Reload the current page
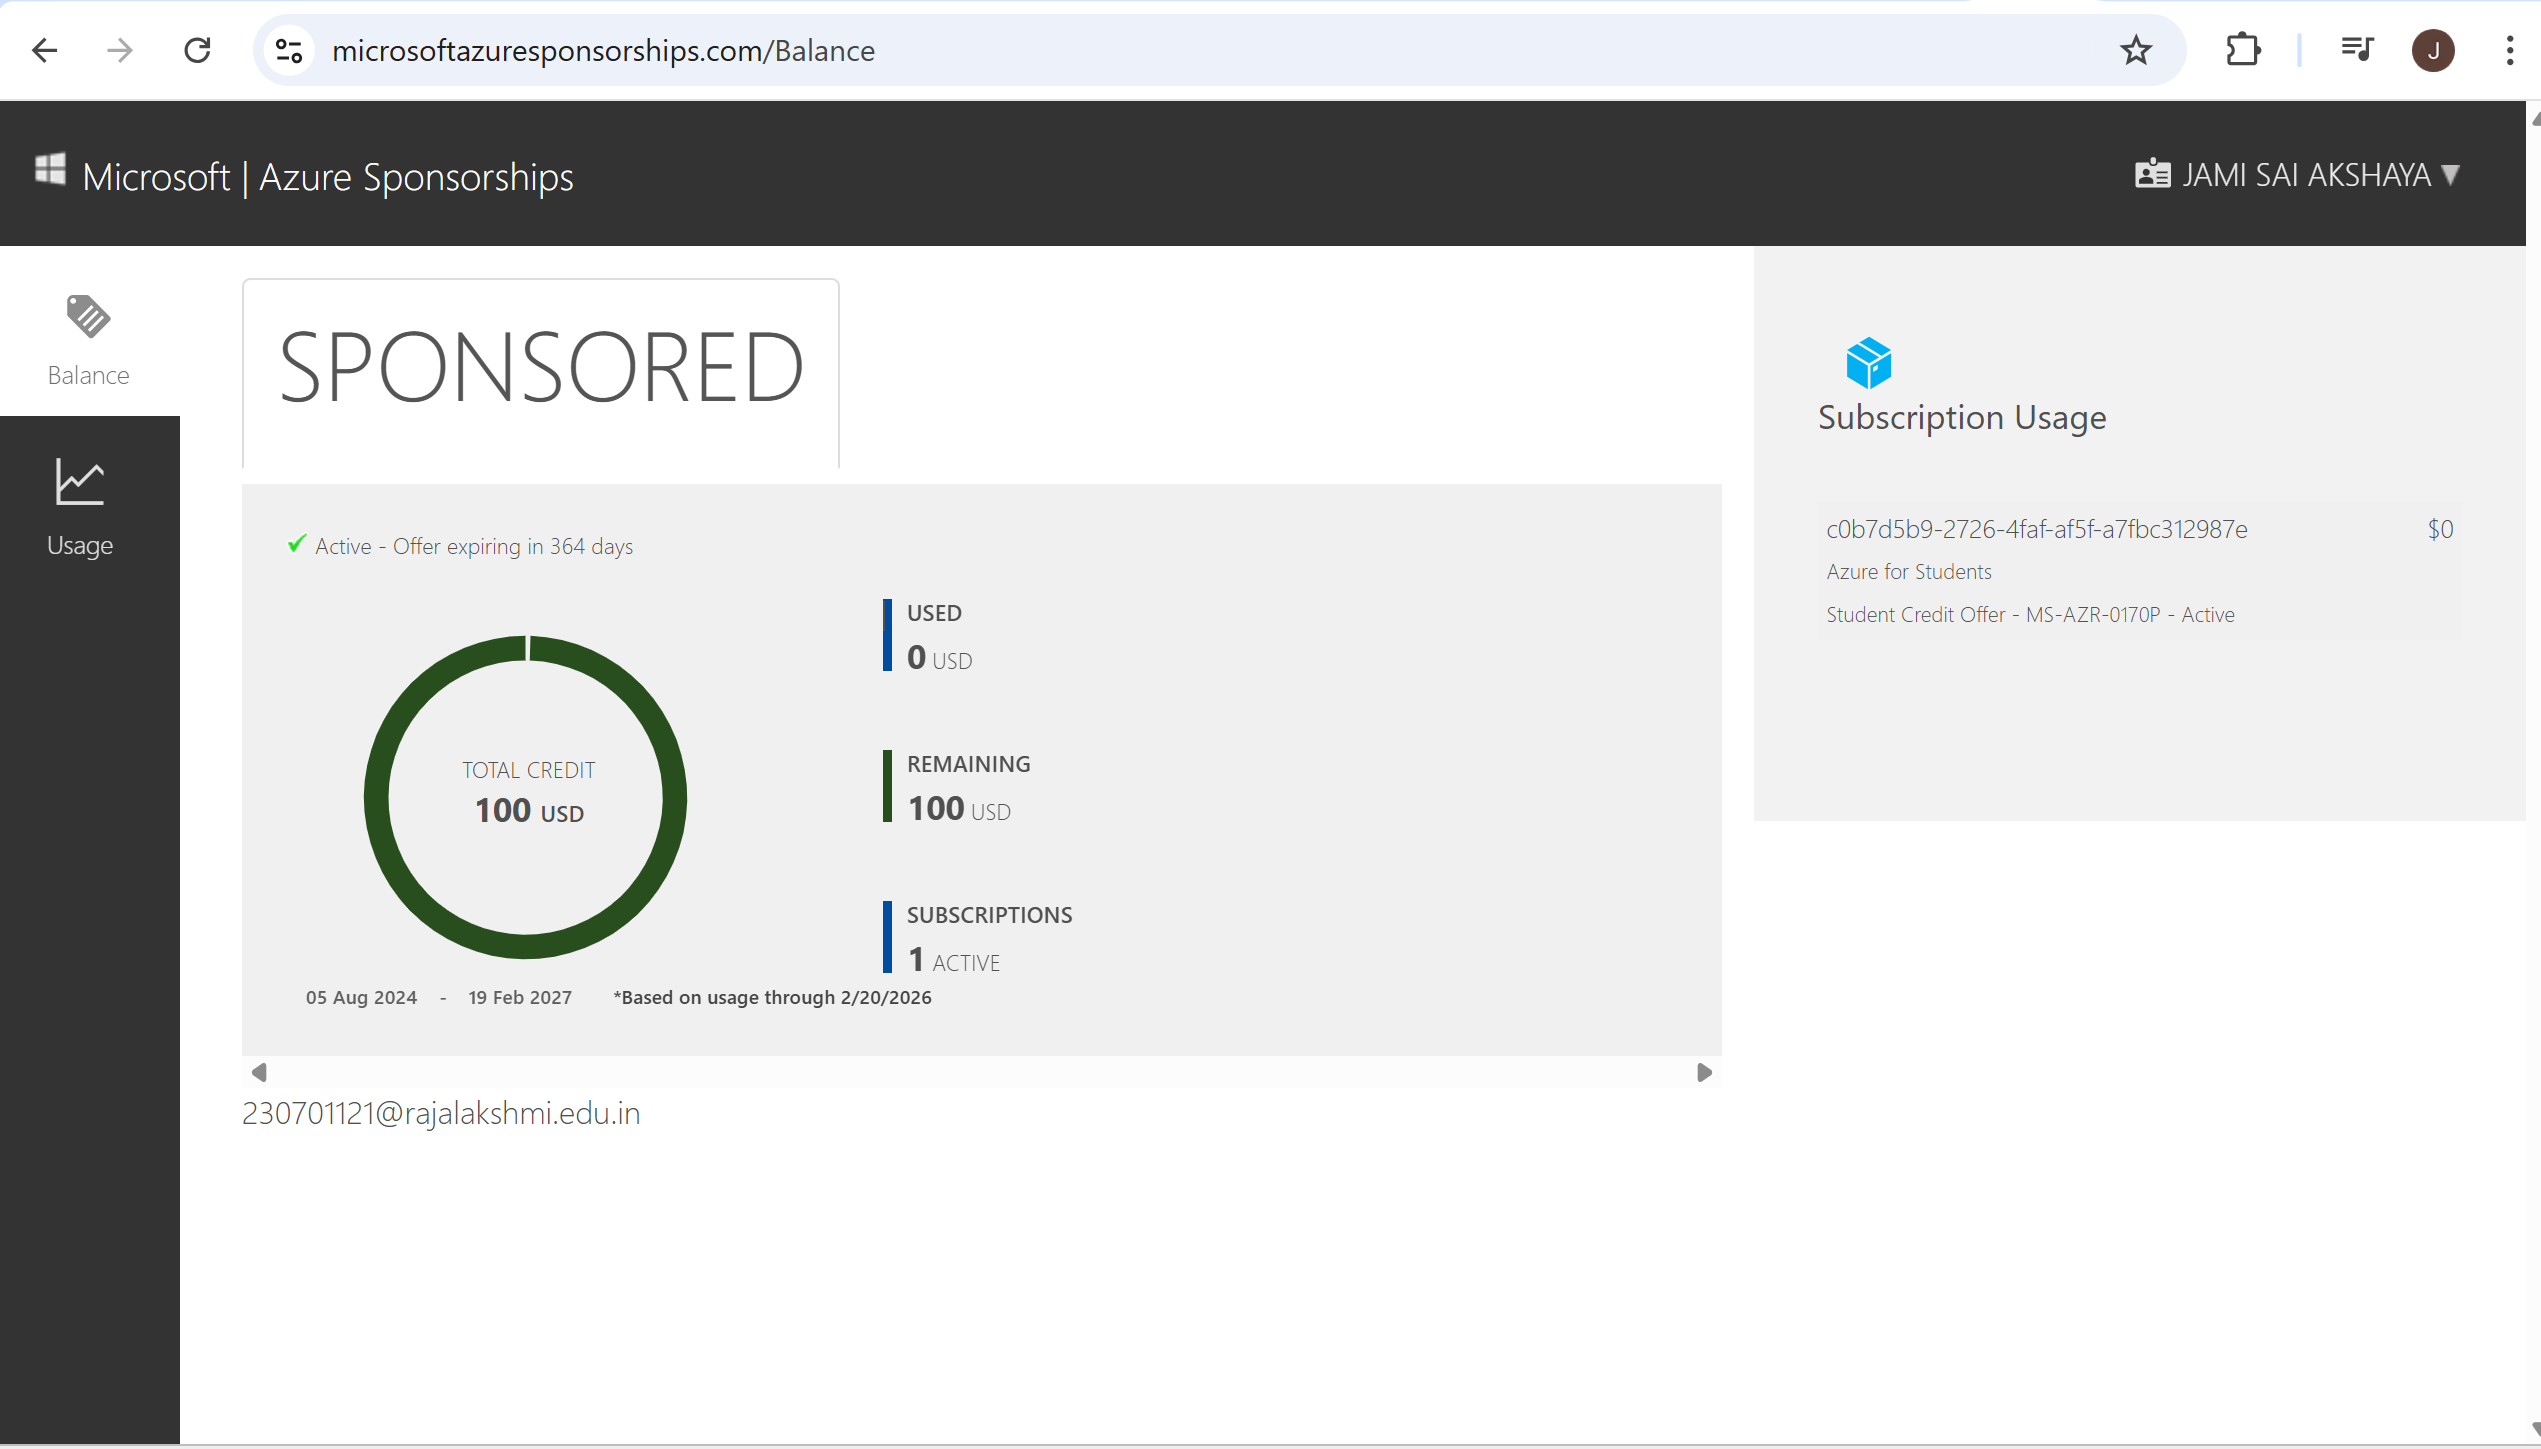2541x1449 pixels. [197, 50]
